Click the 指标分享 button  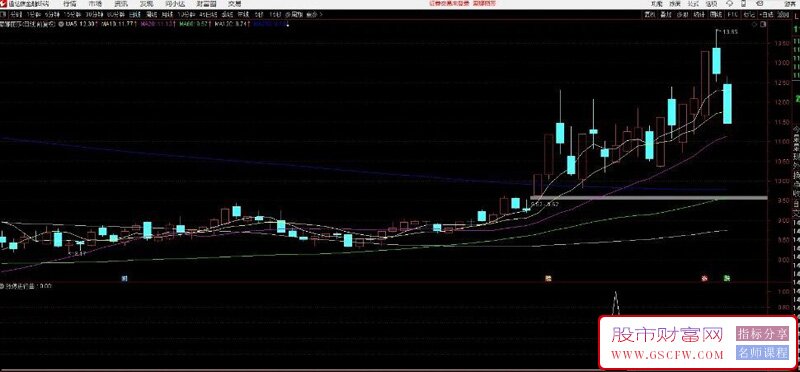coord(762,334)
